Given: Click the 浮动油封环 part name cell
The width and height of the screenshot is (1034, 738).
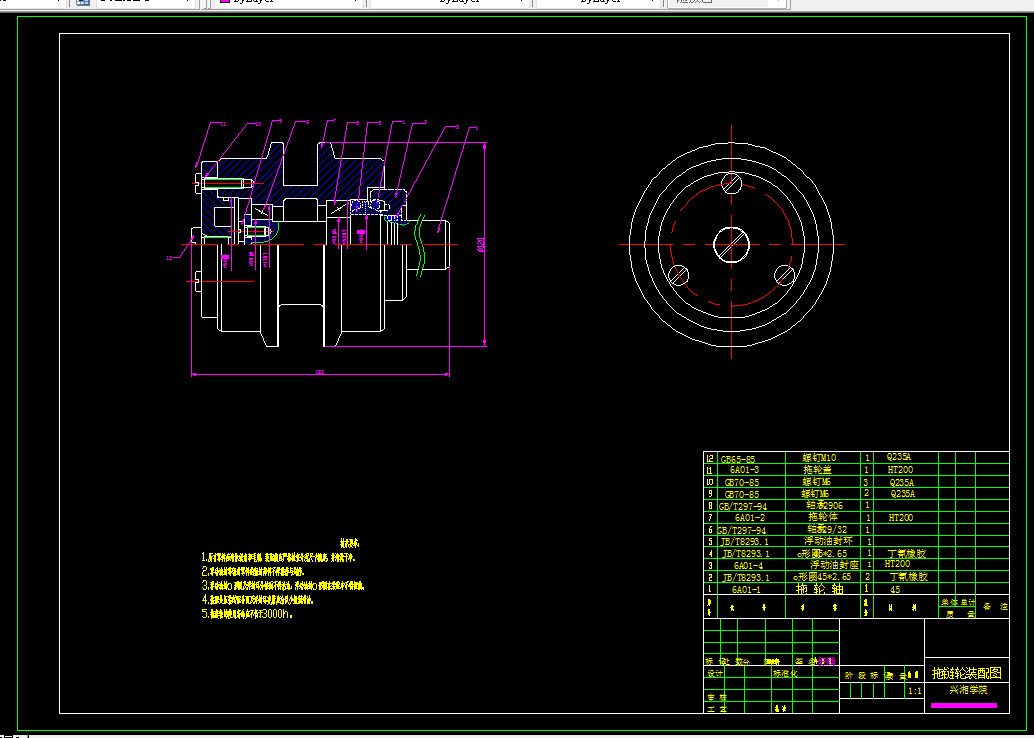Looking at the screenshot, I should tap(828, 541).
